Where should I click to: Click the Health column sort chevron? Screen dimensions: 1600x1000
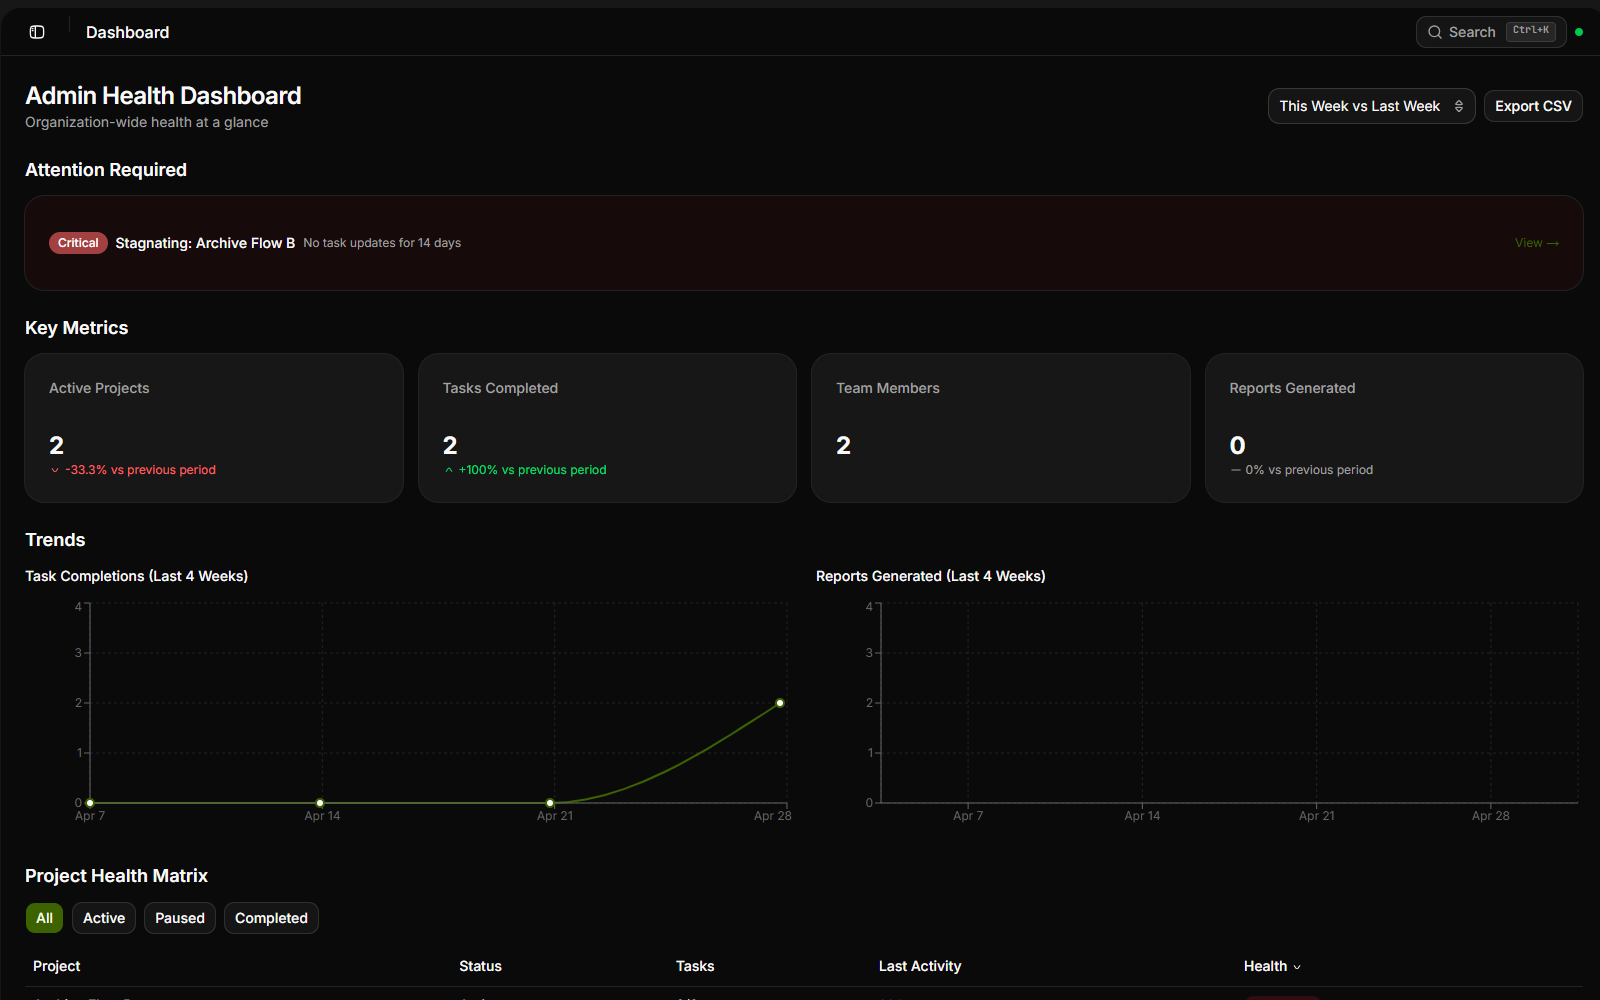point(1297,967)
